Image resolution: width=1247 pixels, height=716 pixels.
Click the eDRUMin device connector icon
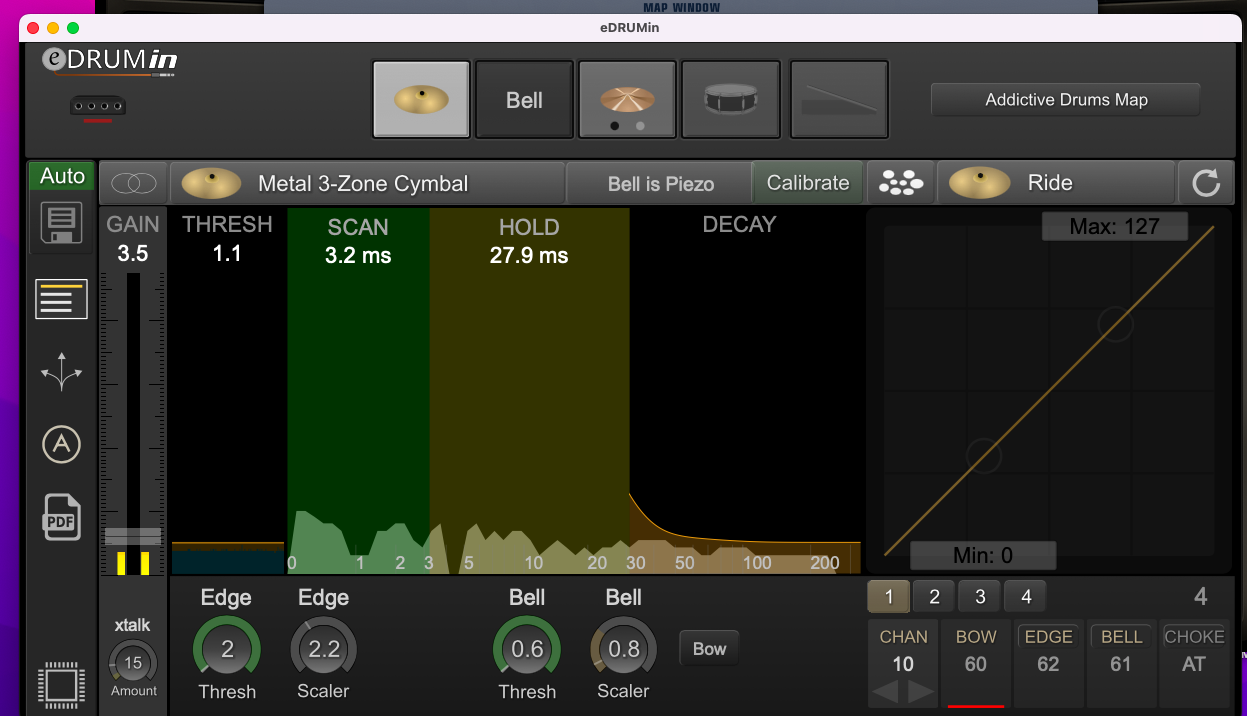pyautogui.click(x=98, y=106)
